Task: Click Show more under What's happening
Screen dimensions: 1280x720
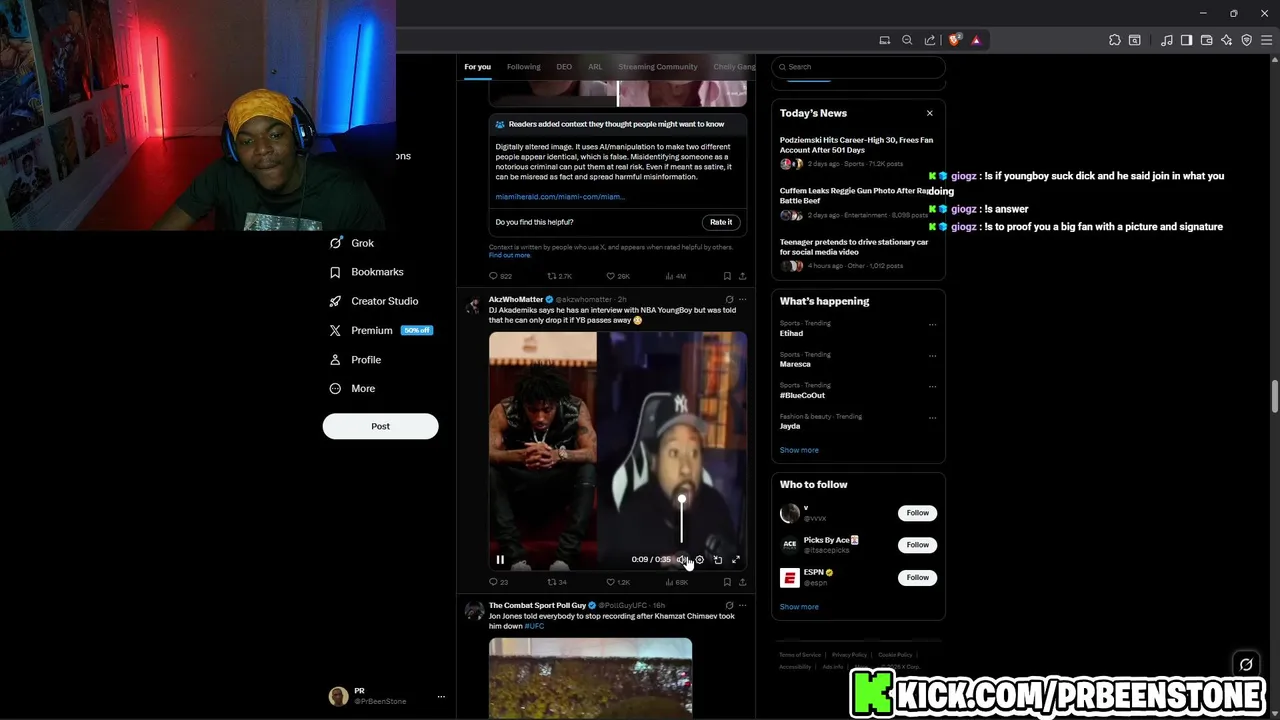Action: point(799,450)
